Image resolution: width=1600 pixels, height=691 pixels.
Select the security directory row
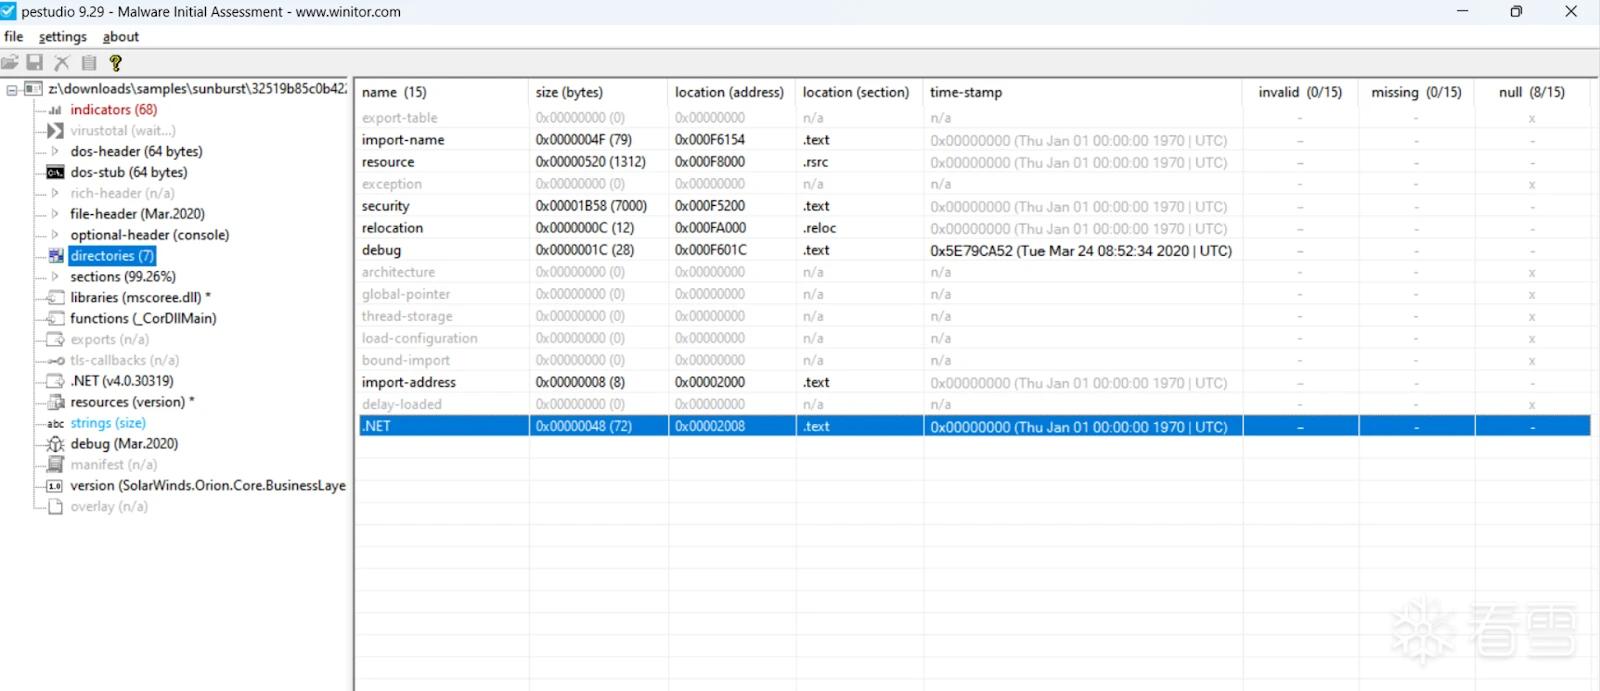click(x=975, y=206)
